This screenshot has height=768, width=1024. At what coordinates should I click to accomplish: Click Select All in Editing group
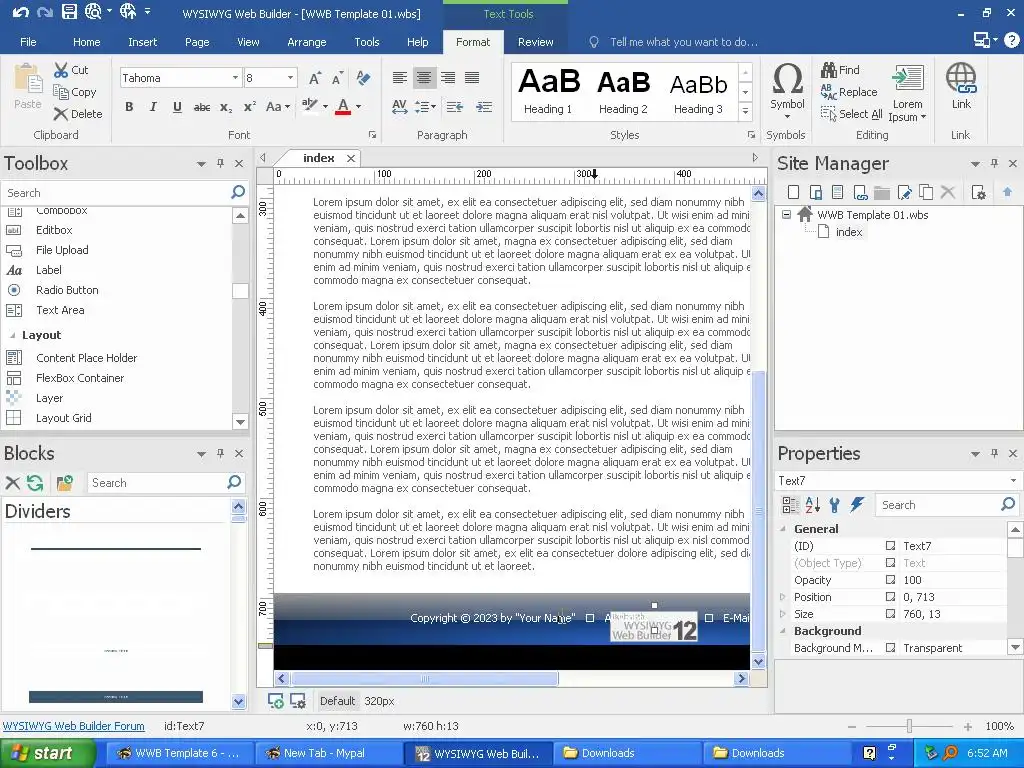(x=852, y=114)
